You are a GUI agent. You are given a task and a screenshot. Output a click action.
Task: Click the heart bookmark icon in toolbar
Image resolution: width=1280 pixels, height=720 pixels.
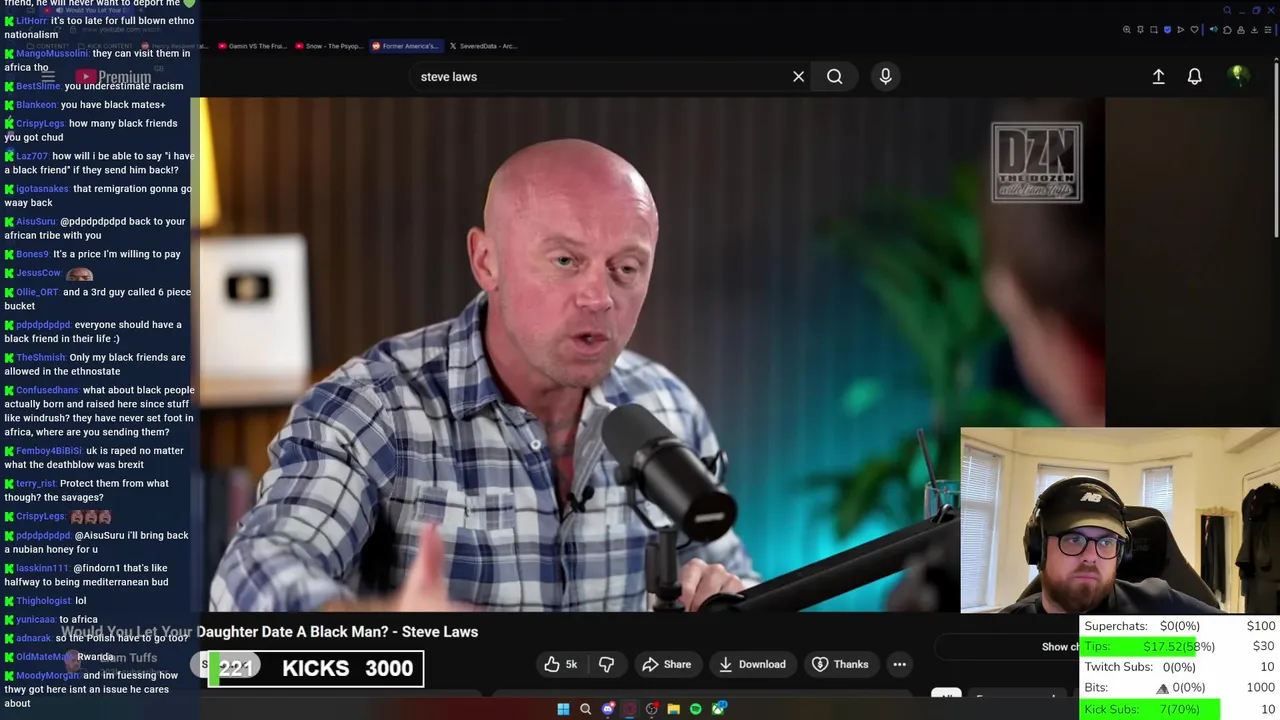(1194, 30)
